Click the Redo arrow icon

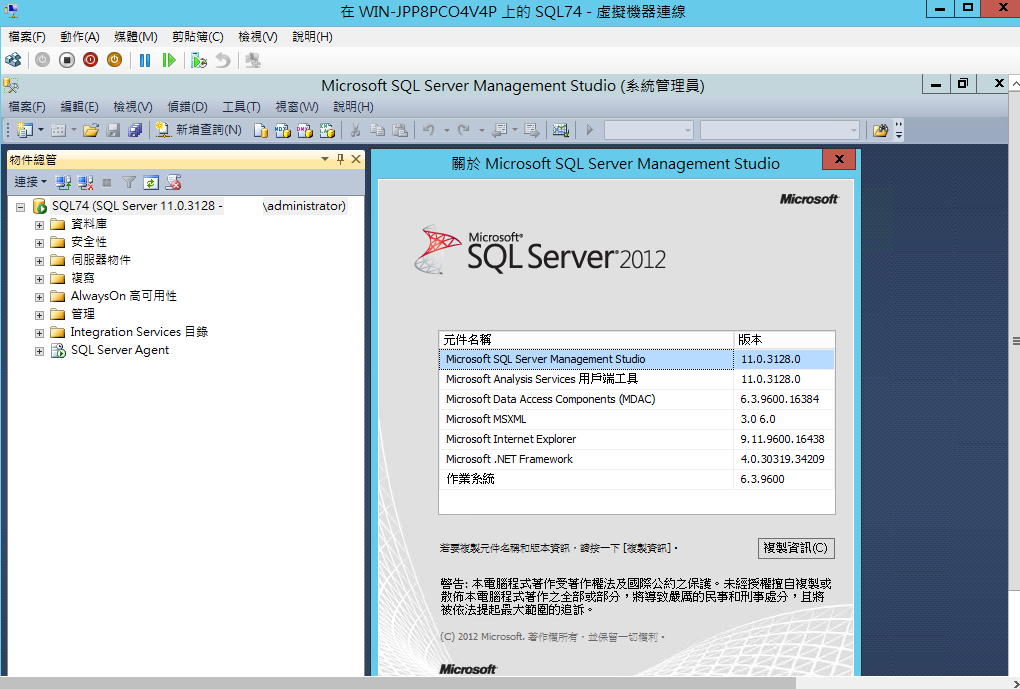(463, 130)
